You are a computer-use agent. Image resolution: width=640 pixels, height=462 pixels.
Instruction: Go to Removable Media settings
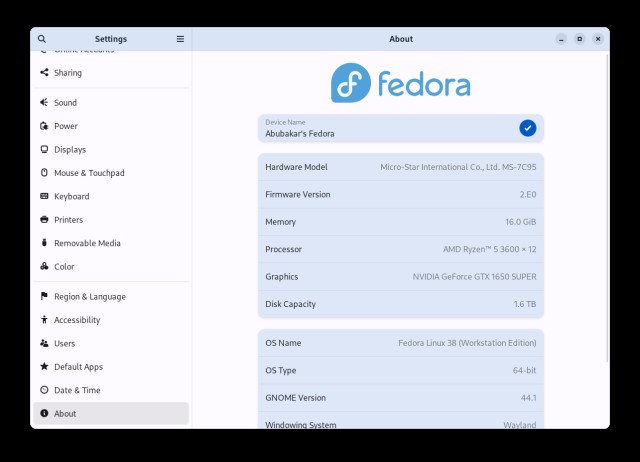click(x=111, y=243)
